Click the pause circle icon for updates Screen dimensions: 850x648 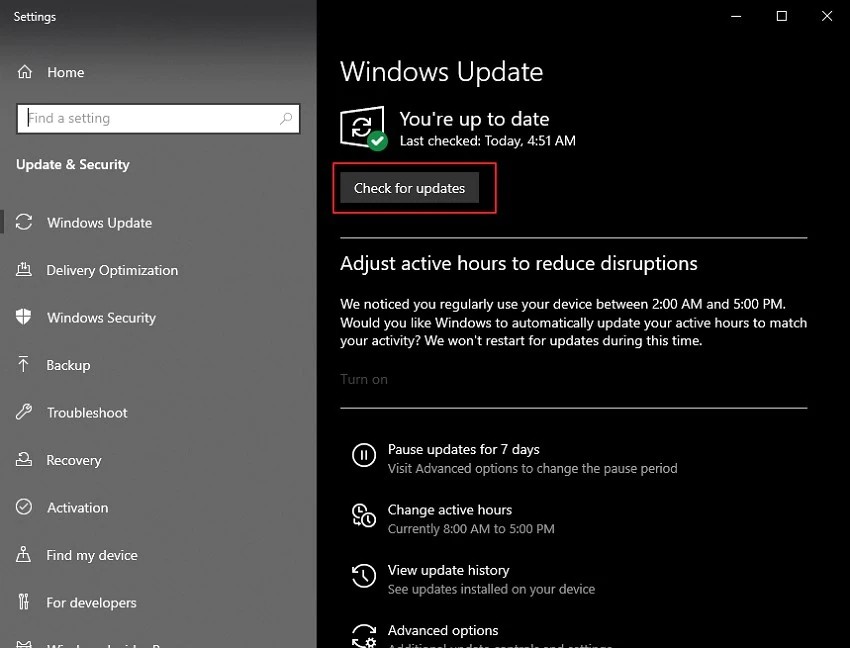364,455
